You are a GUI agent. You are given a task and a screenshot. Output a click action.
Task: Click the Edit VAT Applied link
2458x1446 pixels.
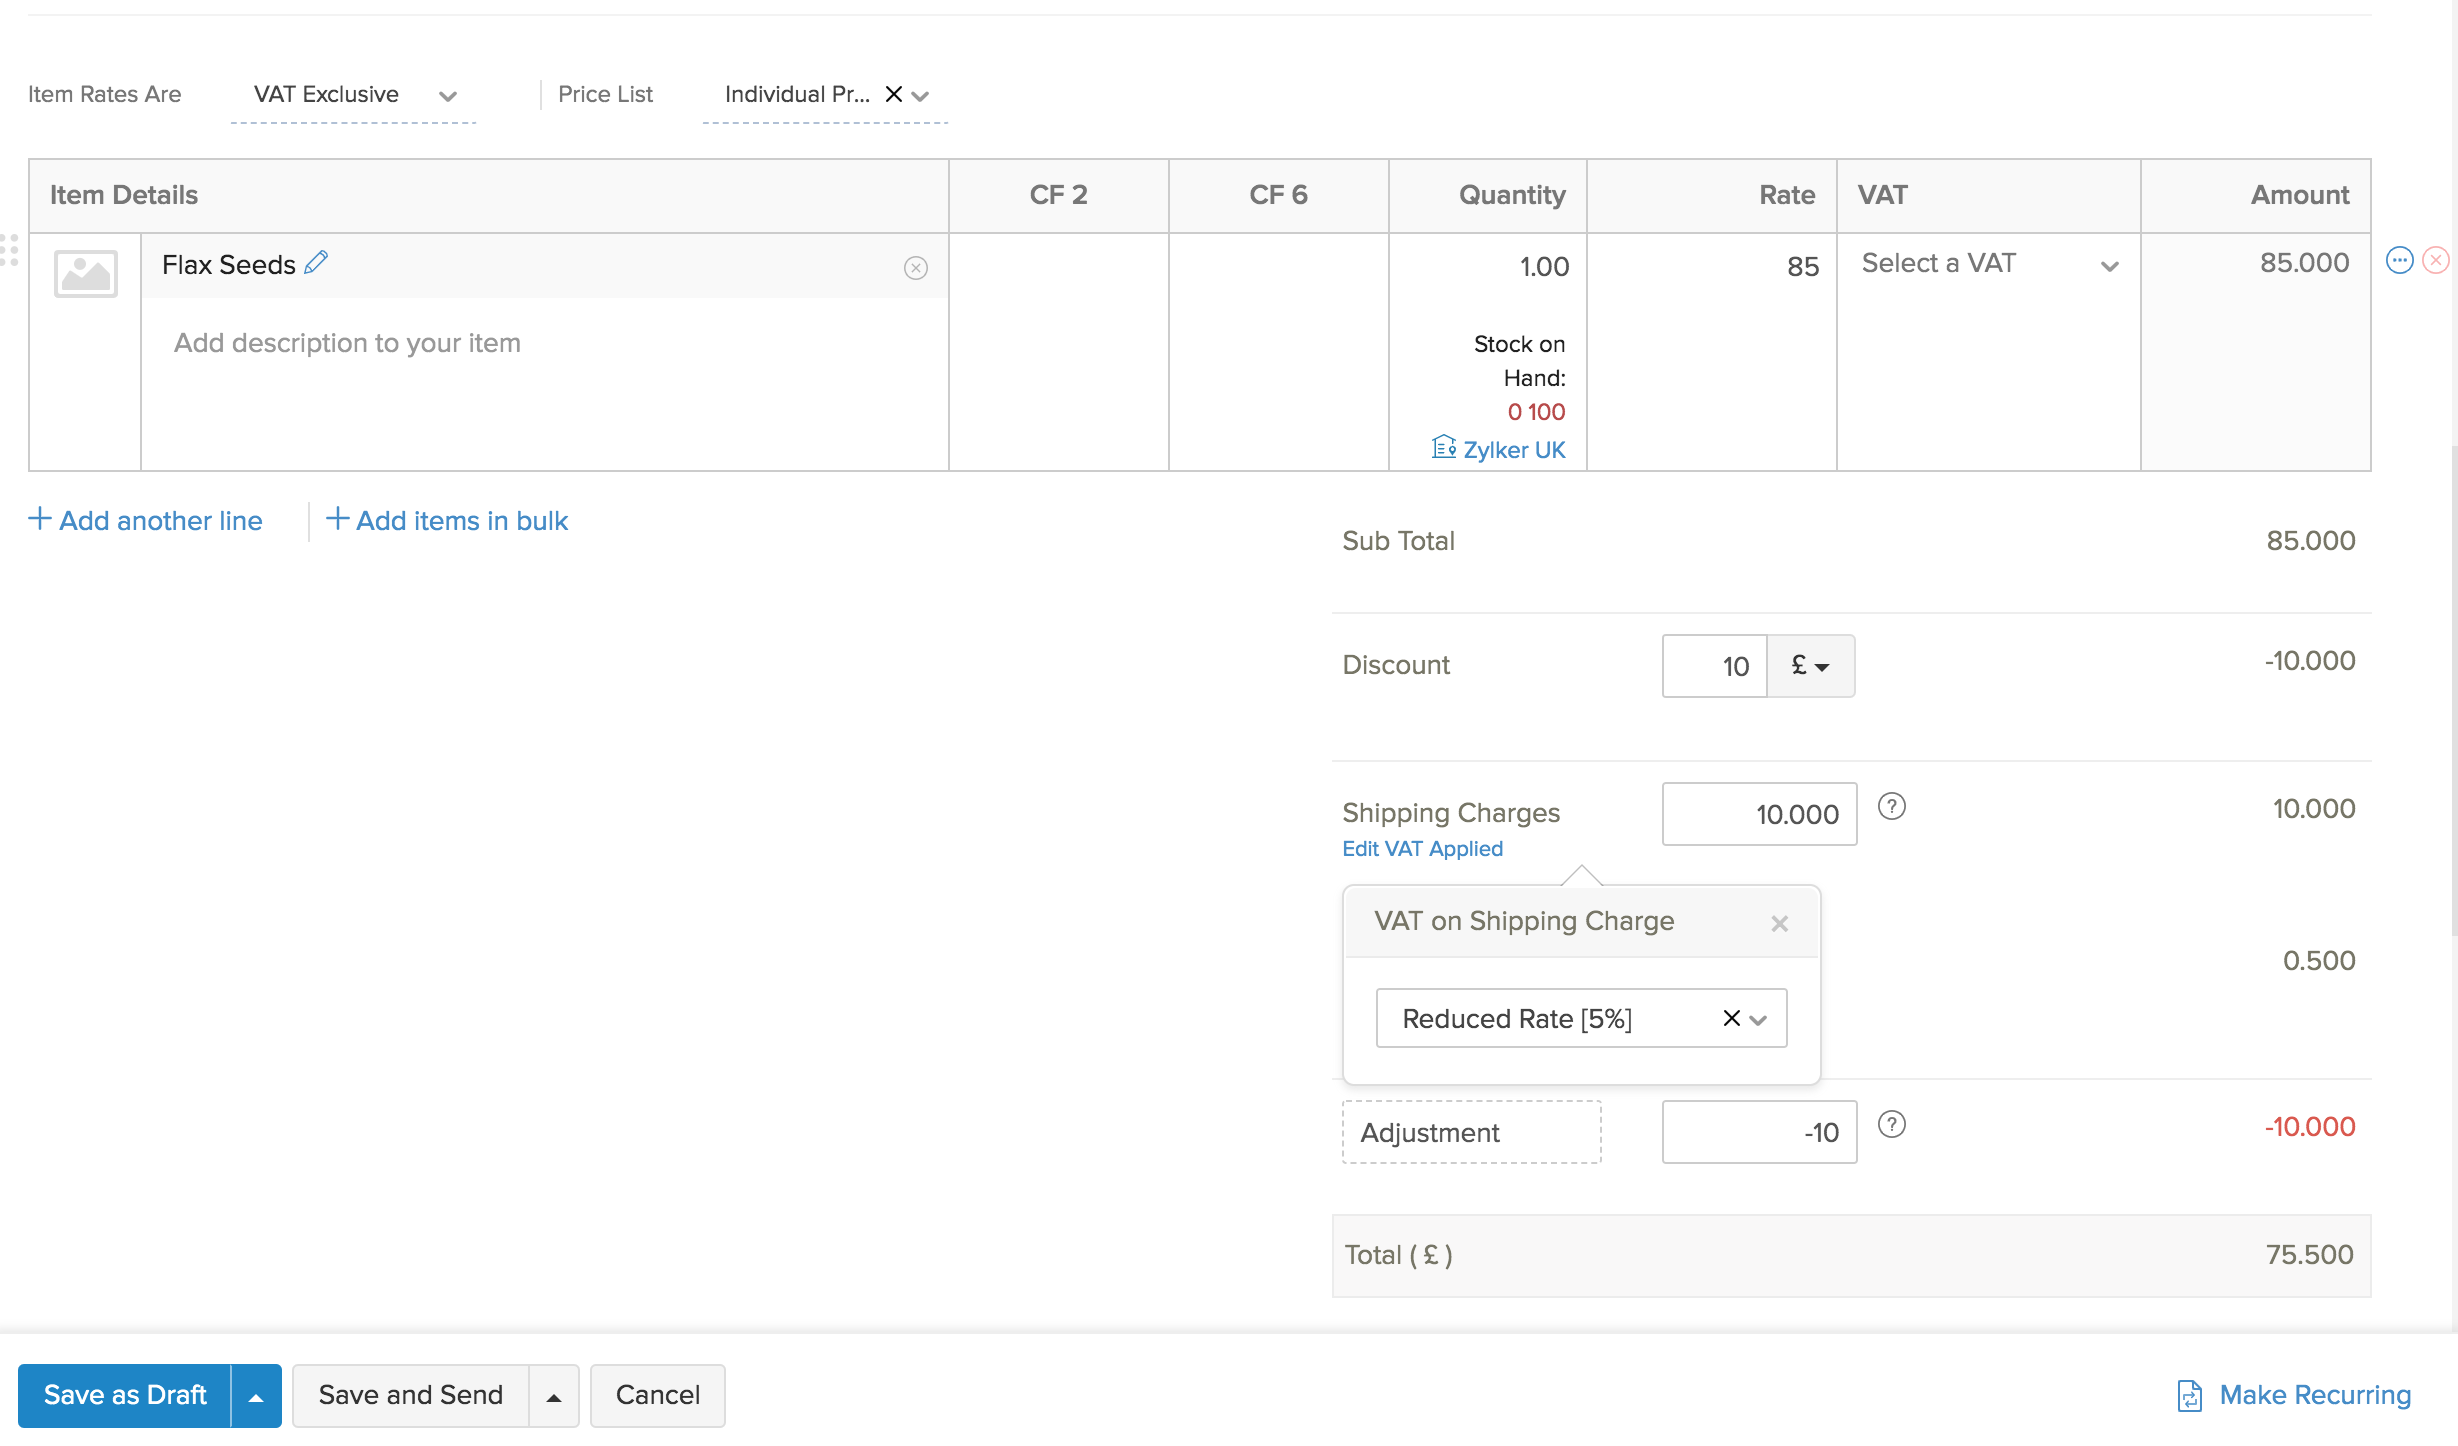point(1420,847)
